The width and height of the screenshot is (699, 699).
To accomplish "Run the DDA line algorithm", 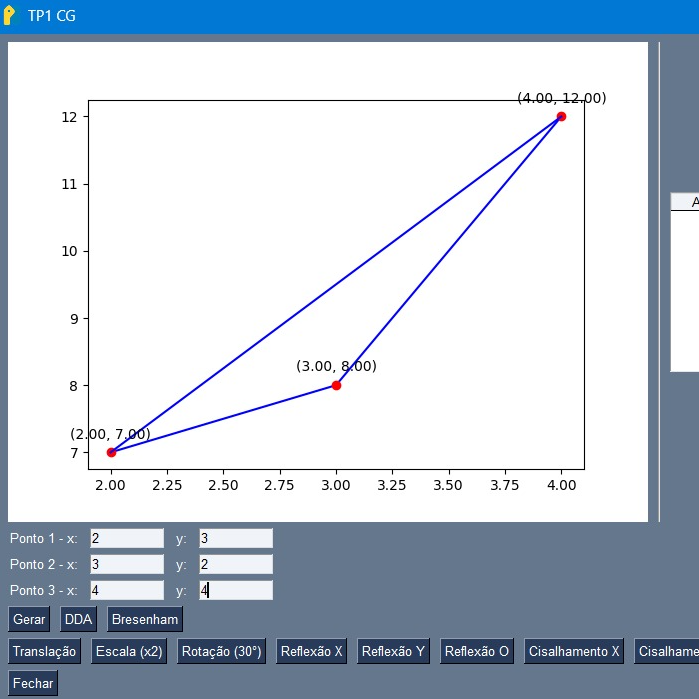I will pyautogui.click(x=78, y=619).
